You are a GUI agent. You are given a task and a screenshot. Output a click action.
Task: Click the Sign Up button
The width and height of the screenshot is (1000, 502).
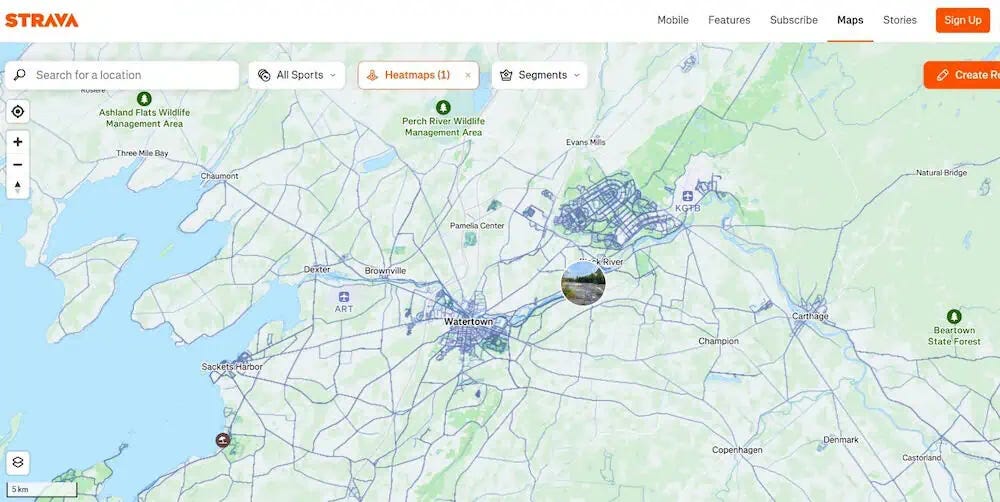click(962, 20)
